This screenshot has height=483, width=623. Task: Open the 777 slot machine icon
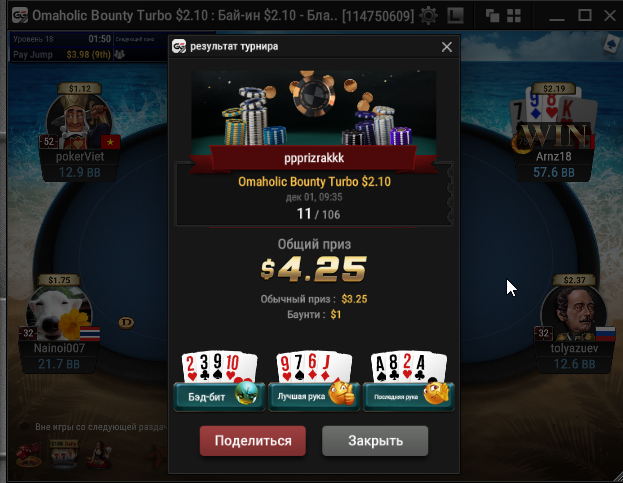coord(64,454)
